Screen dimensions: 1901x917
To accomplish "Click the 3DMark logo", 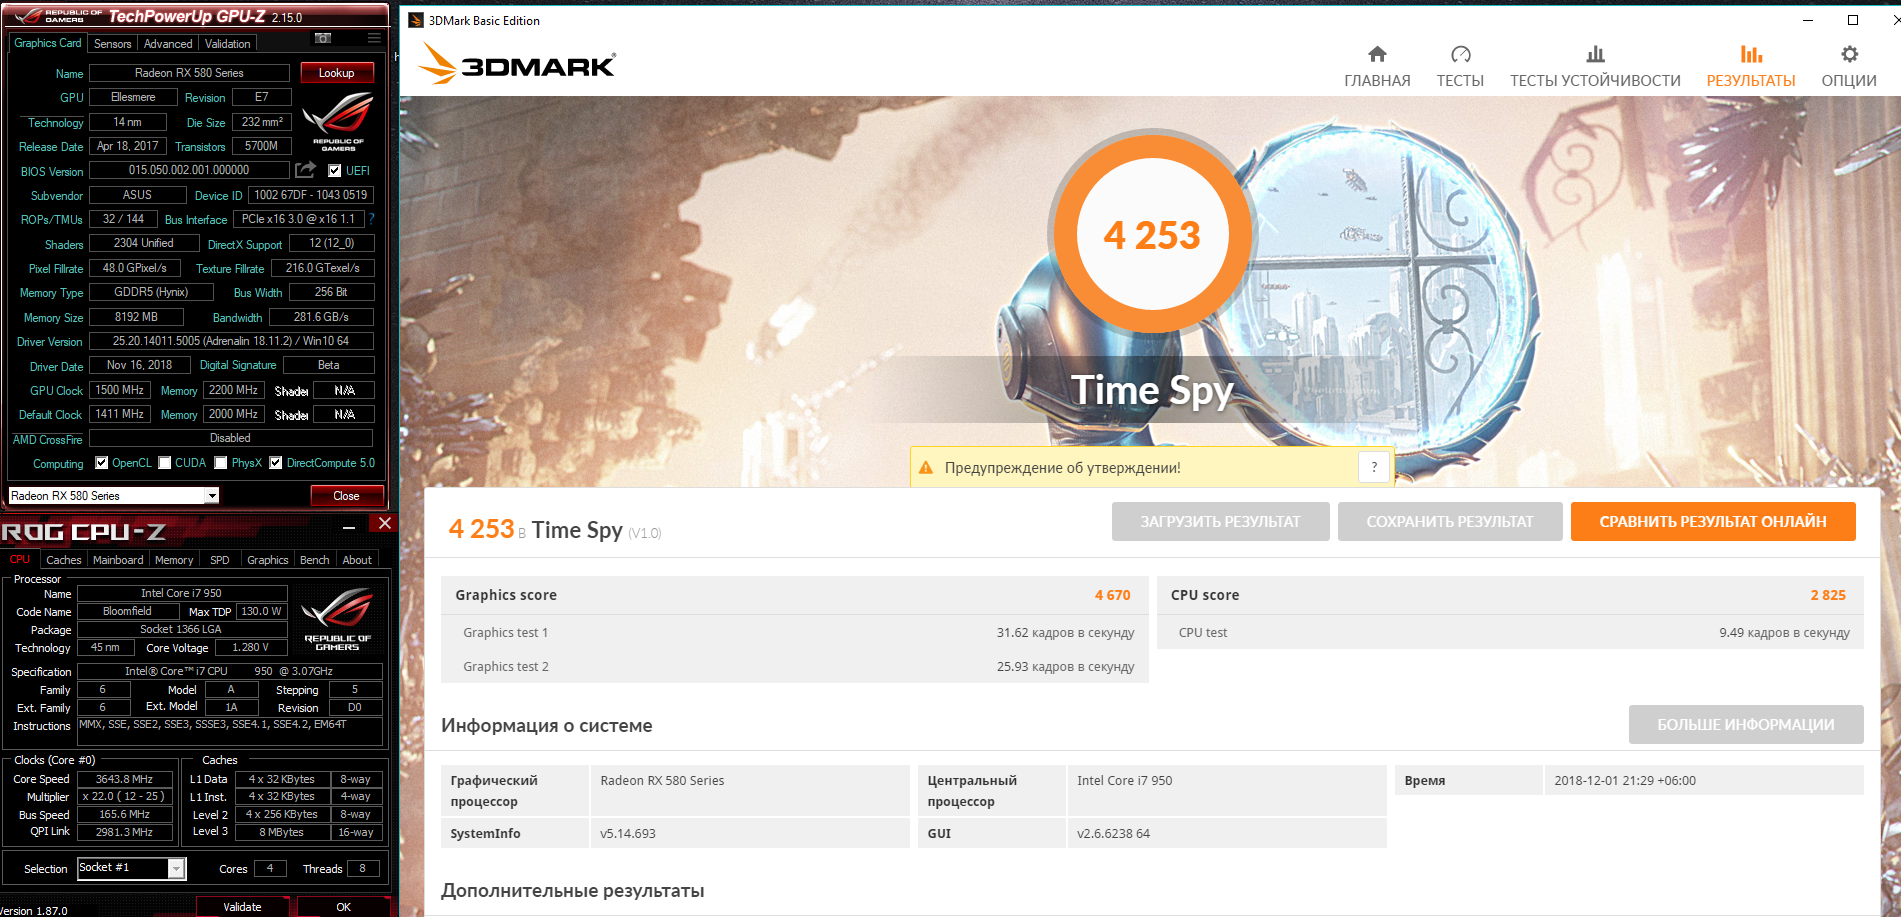I will pyautogui.click(x=517, y=64).
